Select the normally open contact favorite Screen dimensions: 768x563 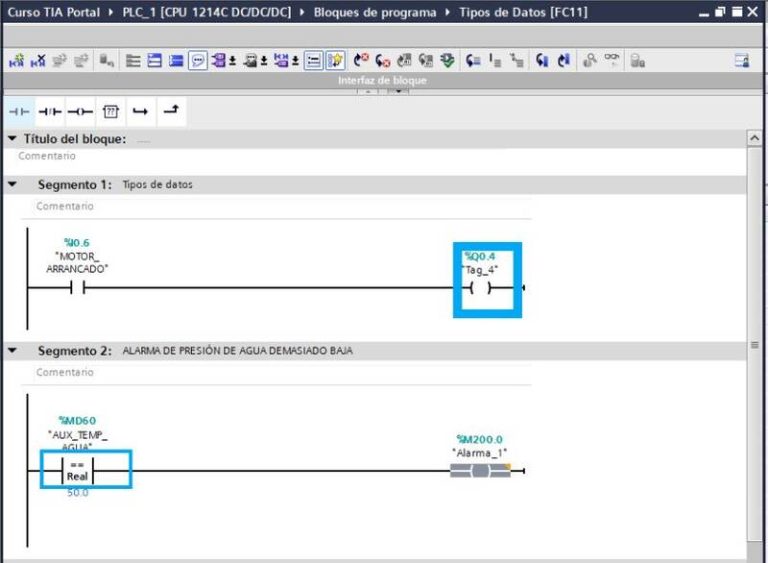pos(20,112)
